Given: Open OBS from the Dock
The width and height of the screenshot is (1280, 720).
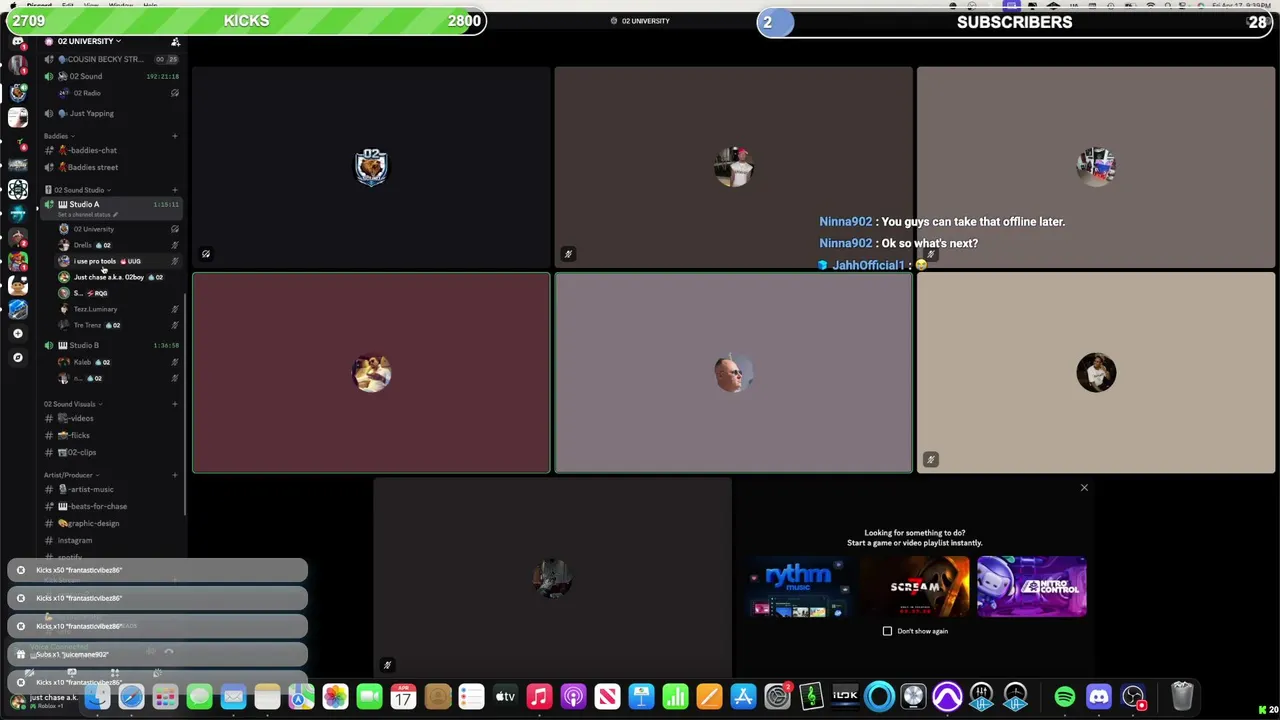Looking at the screenshot, I should (x=1133, y=697).
